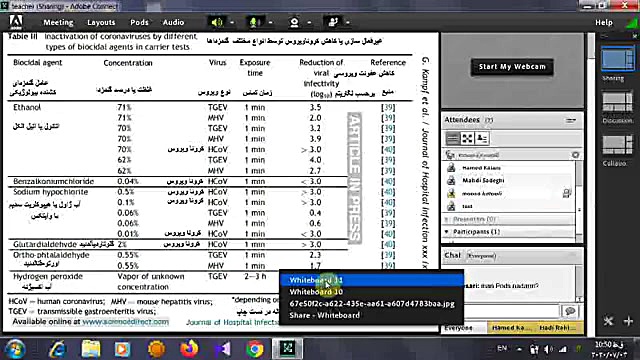Open the Meeting menu
The width and height of the screenshot is (640, 360).
click(58, 22)
